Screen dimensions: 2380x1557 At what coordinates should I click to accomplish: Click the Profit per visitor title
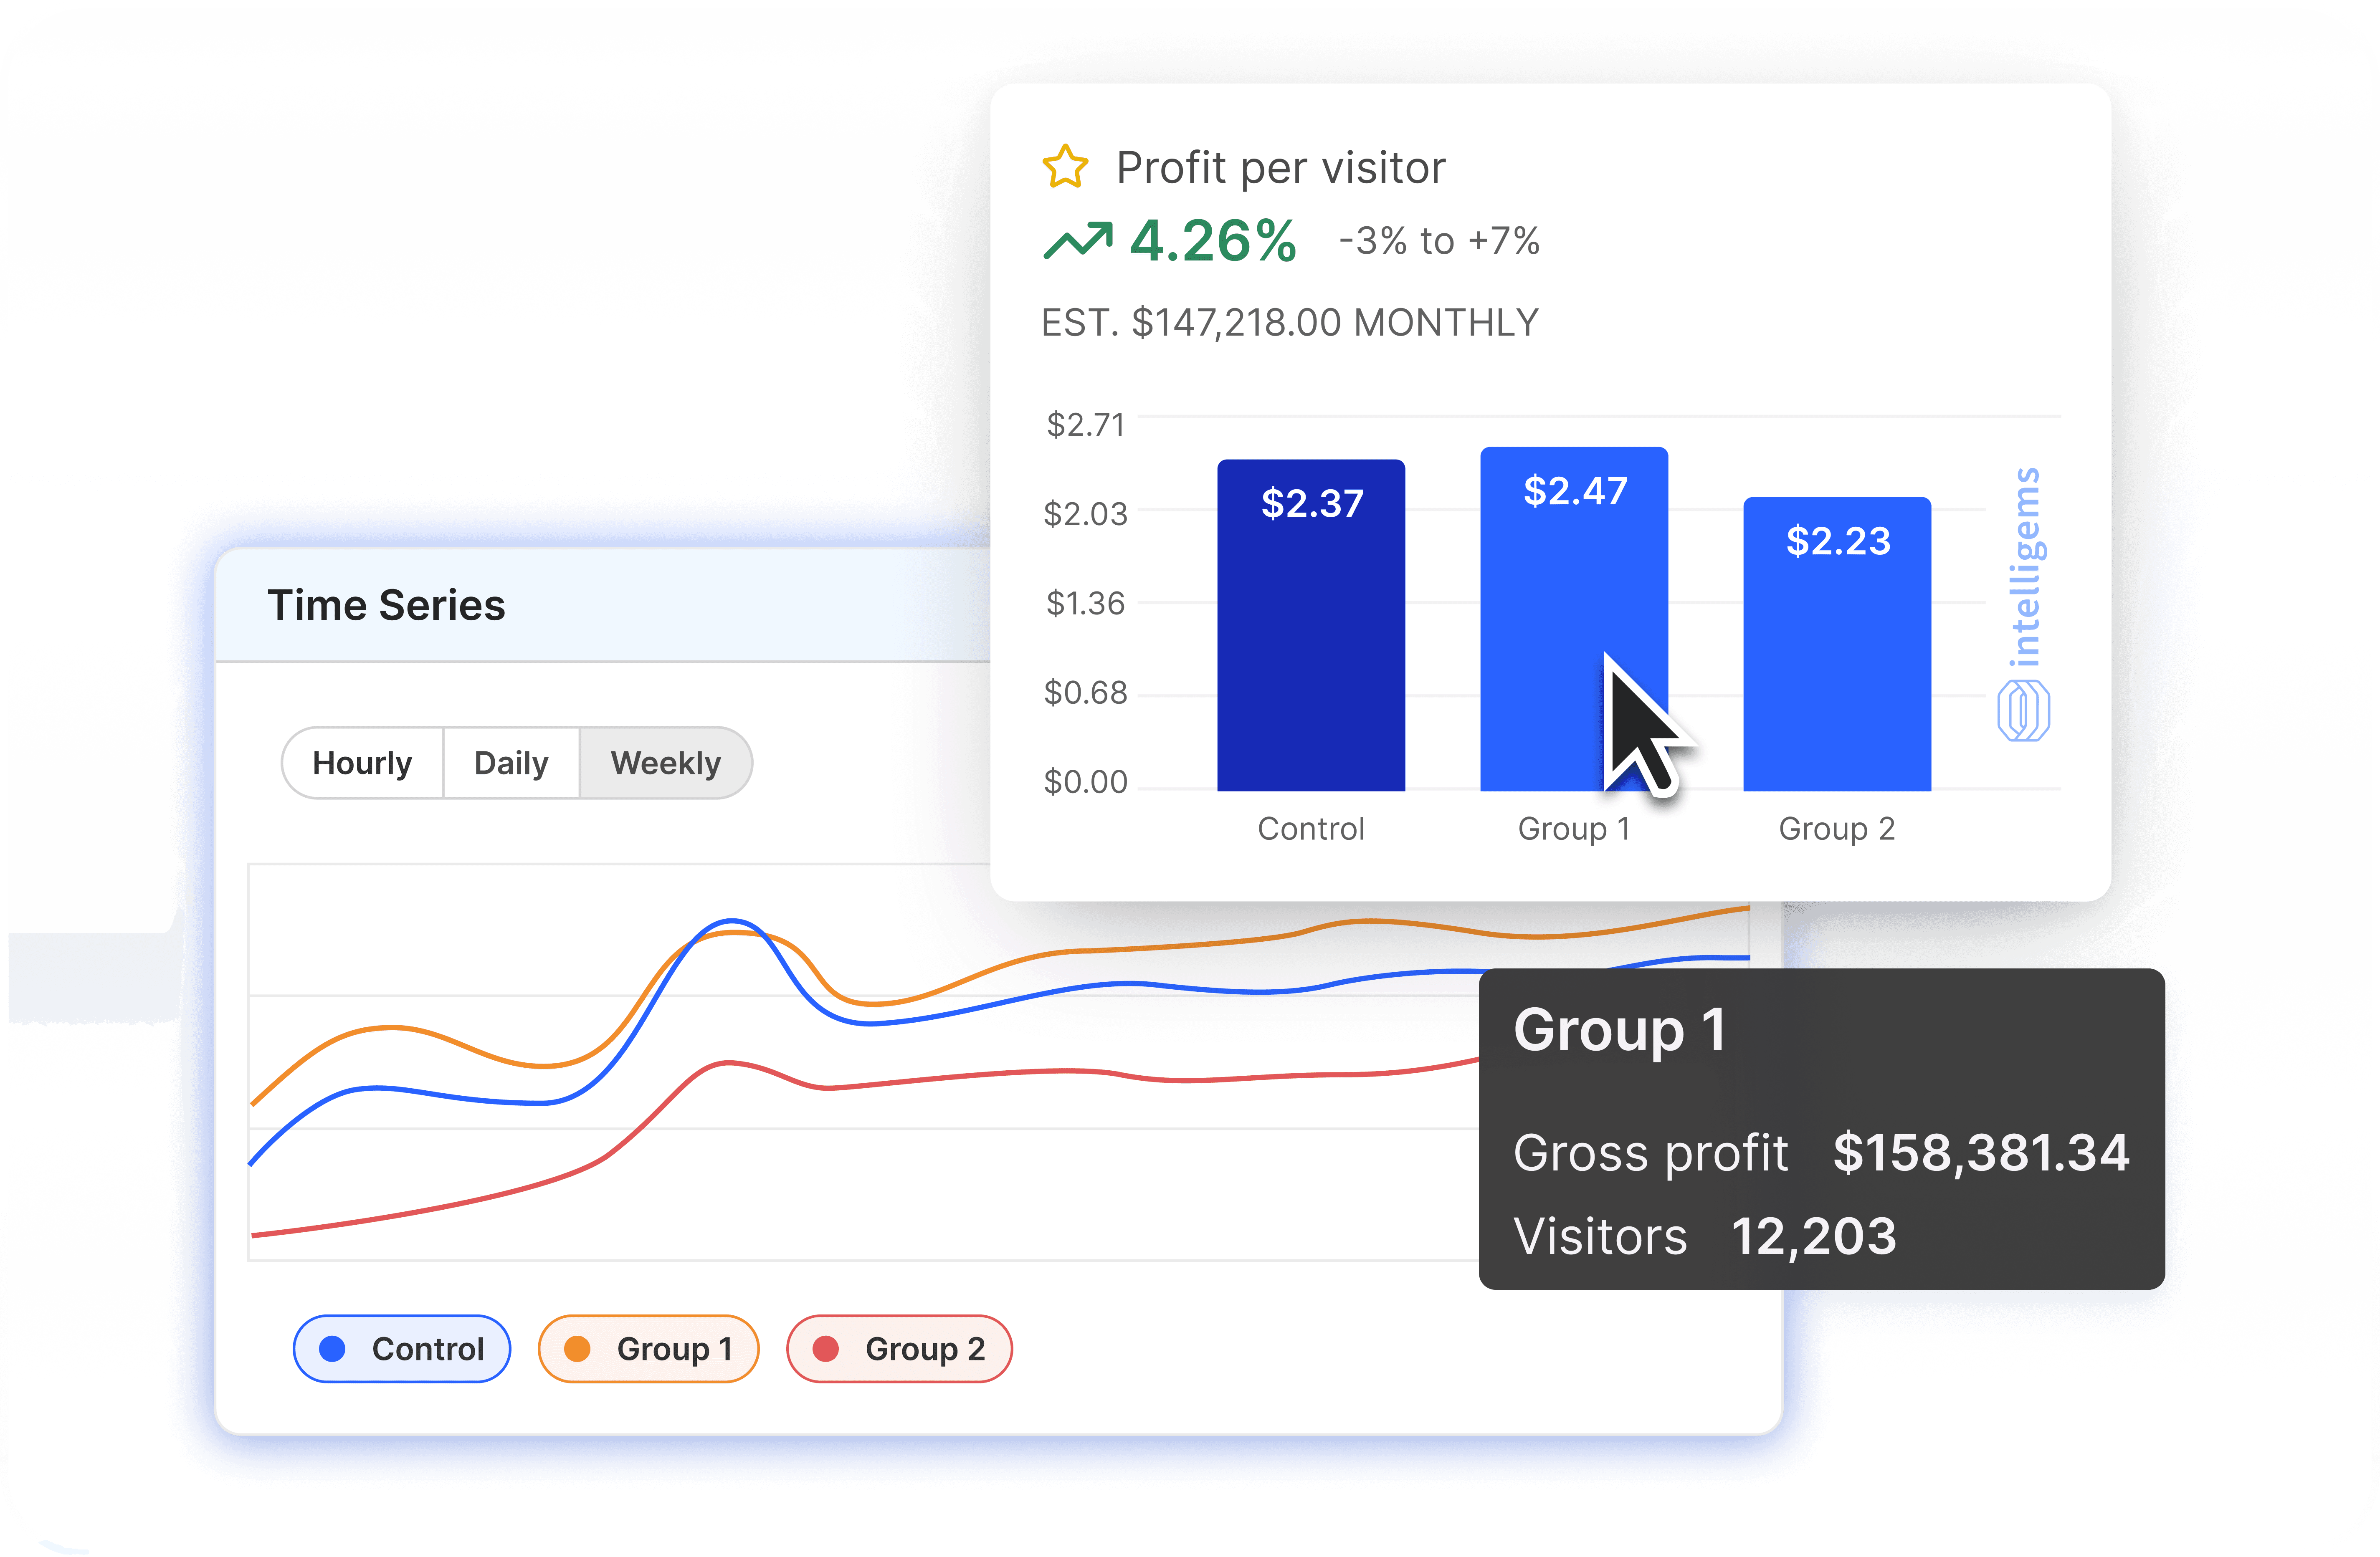[1280, 168]
